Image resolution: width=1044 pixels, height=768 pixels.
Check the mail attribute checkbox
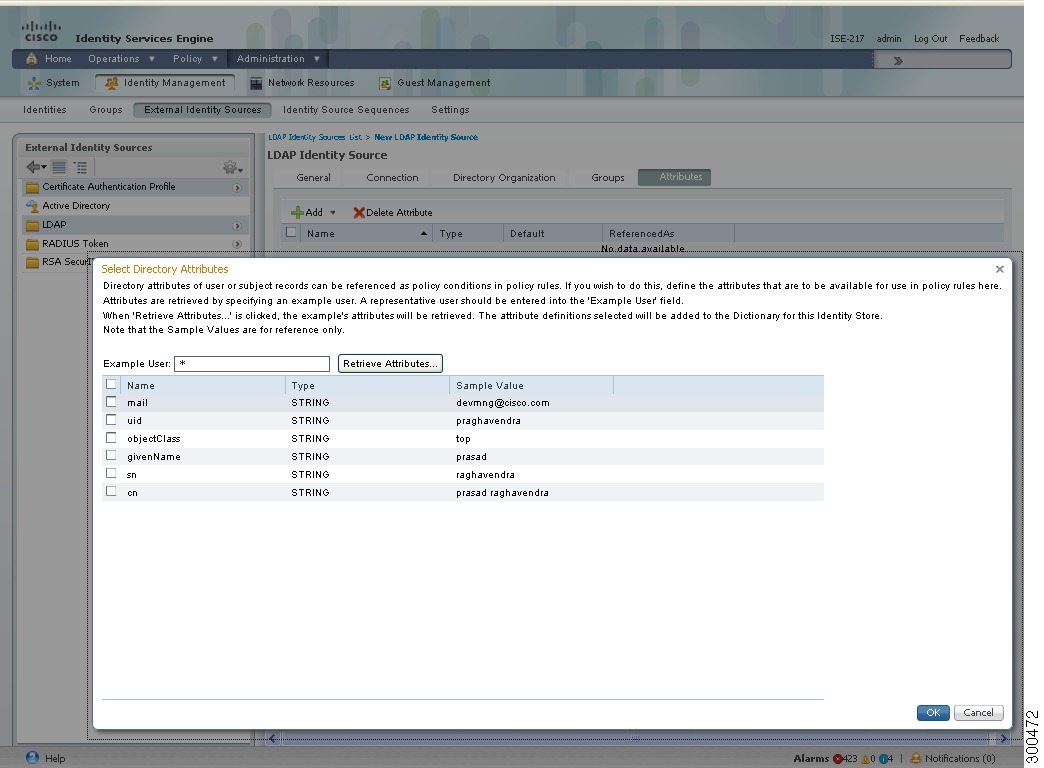click(111, 402)
